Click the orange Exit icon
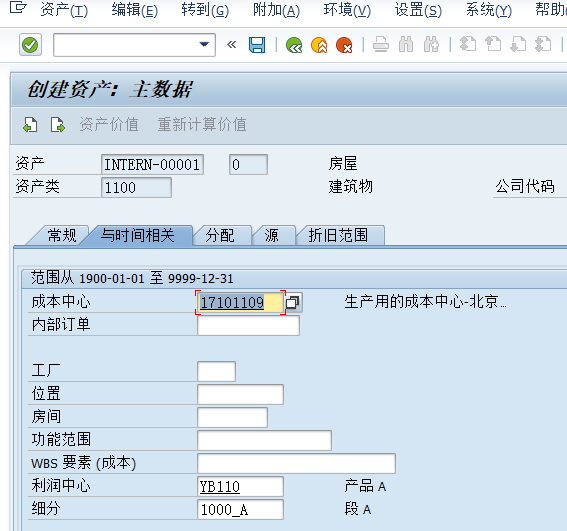Viewport: 567px width, 531px height. click(319, 45)
